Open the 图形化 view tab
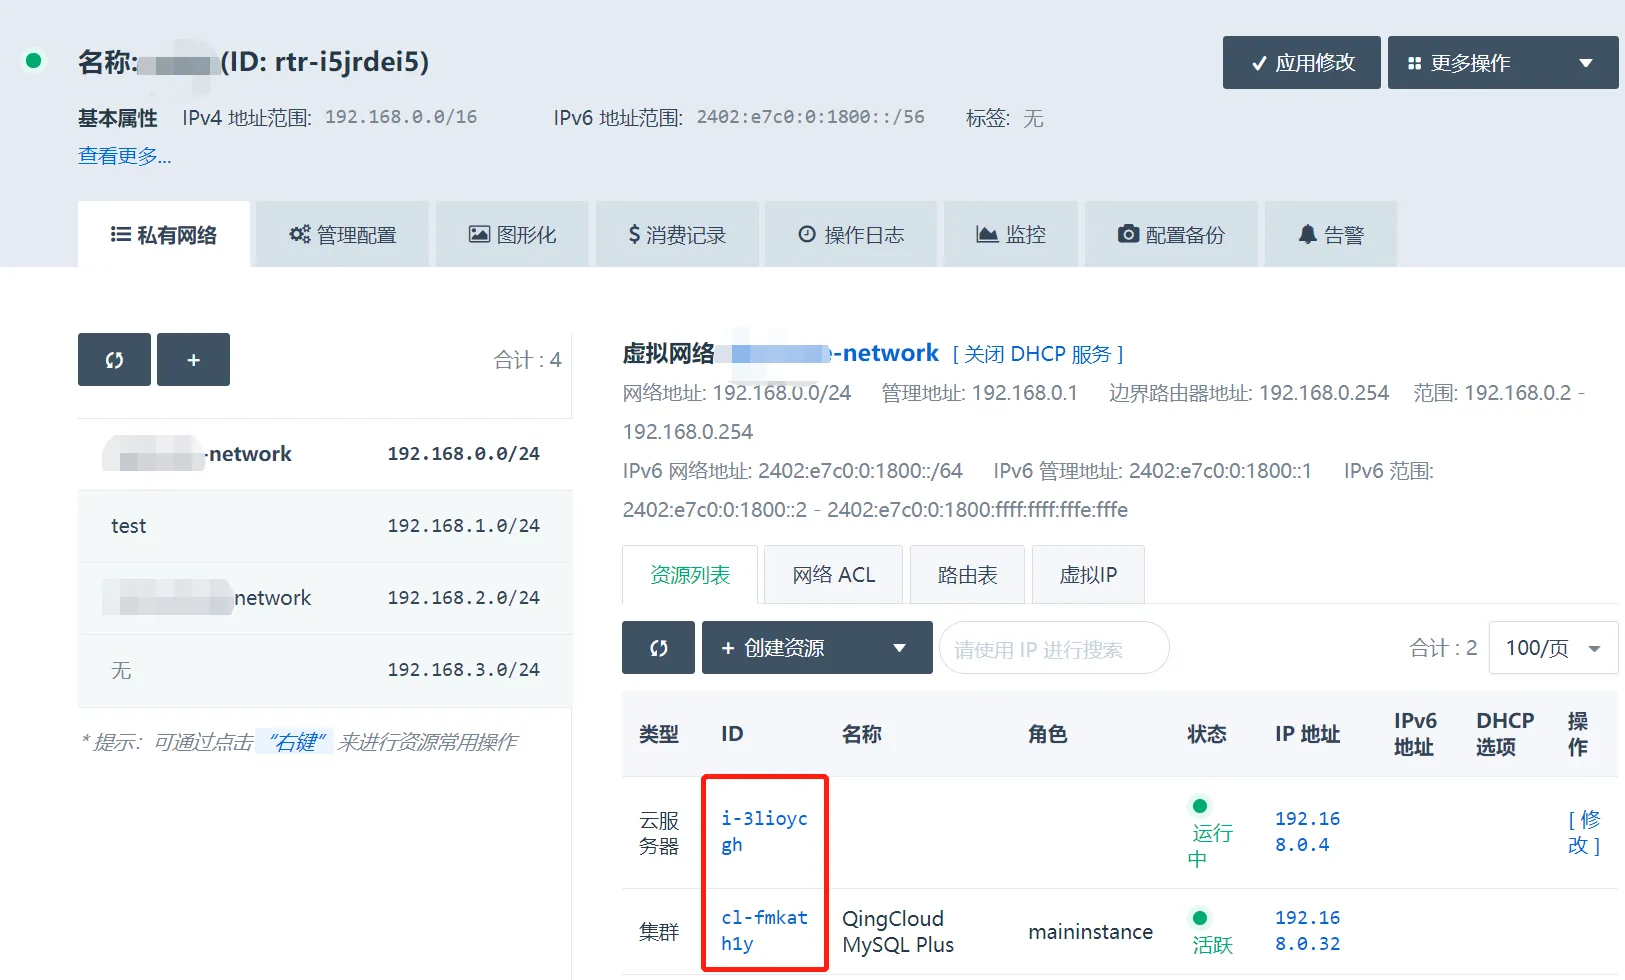 (x=512, y=235)
